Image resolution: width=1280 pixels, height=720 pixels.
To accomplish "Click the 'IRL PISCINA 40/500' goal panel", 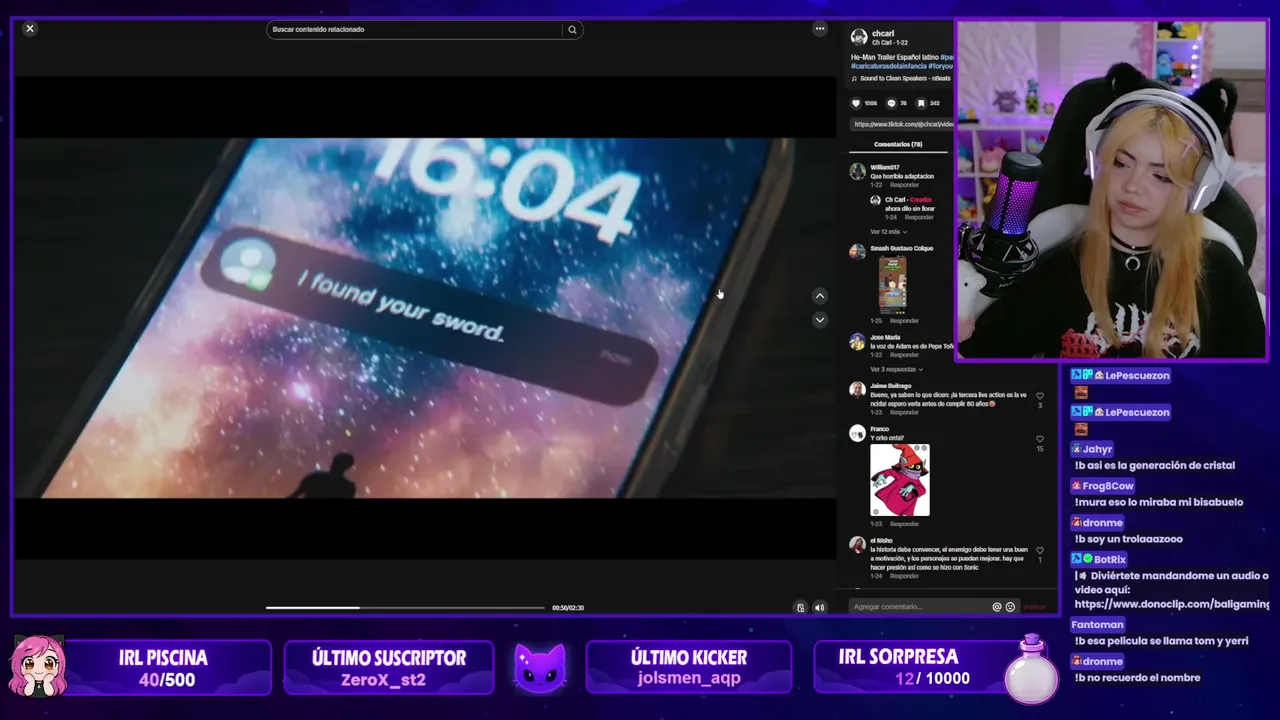I will [165, 668].
